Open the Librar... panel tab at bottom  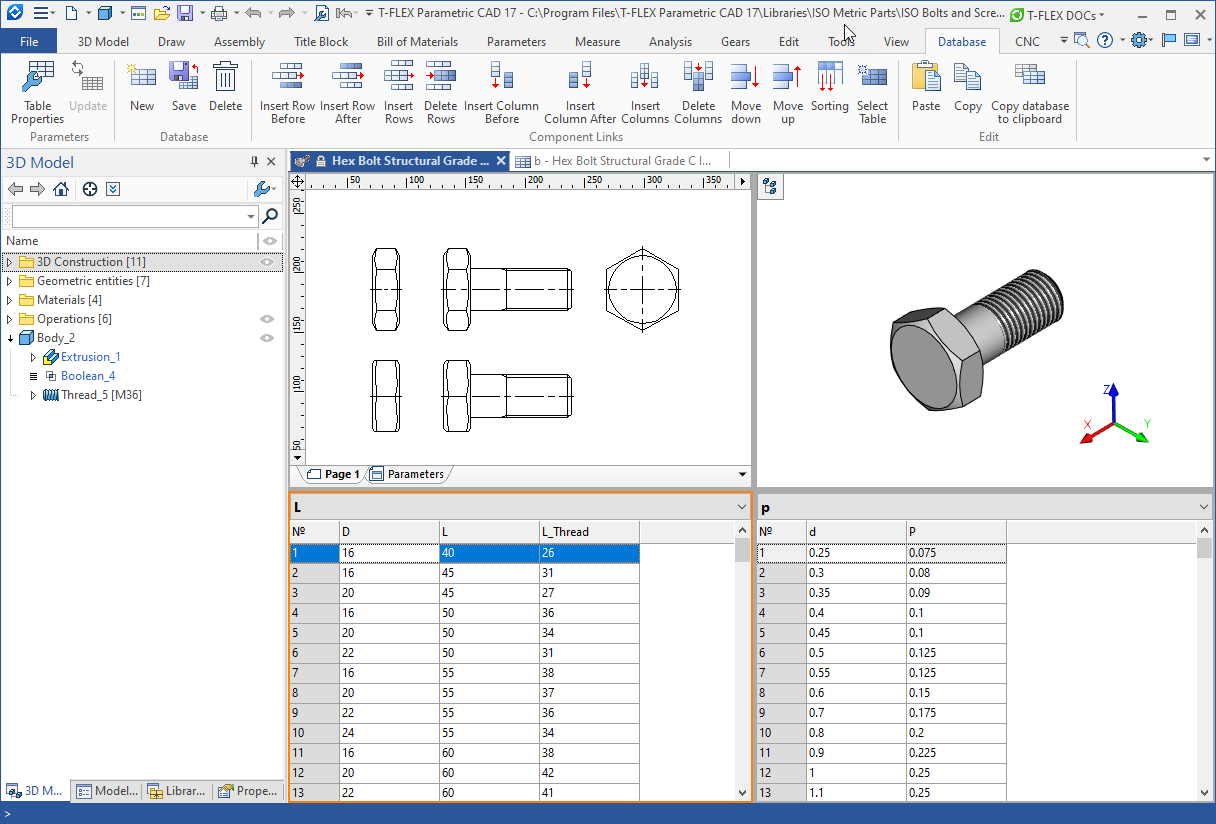tap(176, 791)
